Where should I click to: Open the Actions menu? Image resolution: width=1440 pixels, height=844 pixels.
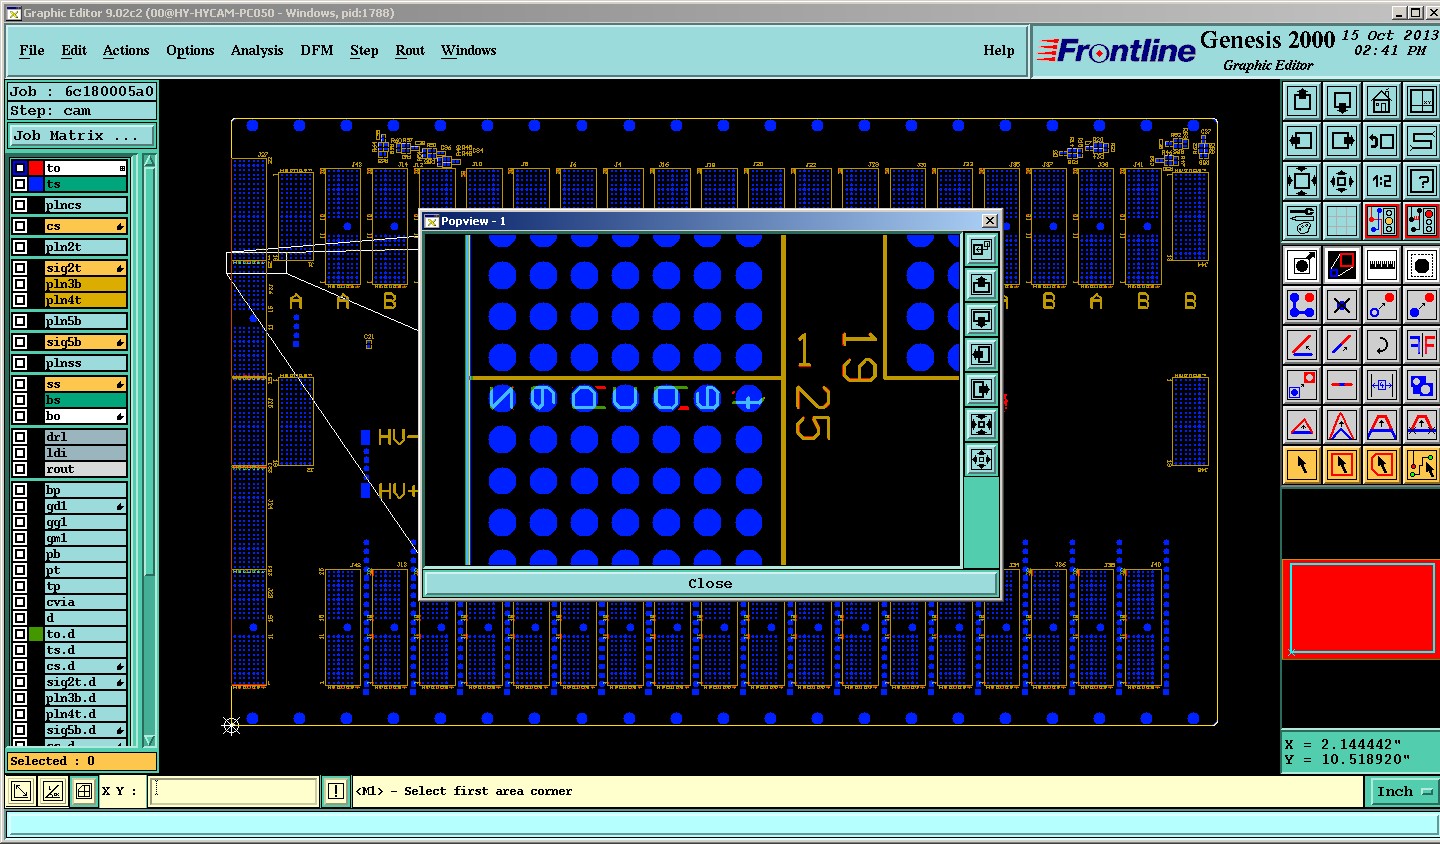click(126, 50)
